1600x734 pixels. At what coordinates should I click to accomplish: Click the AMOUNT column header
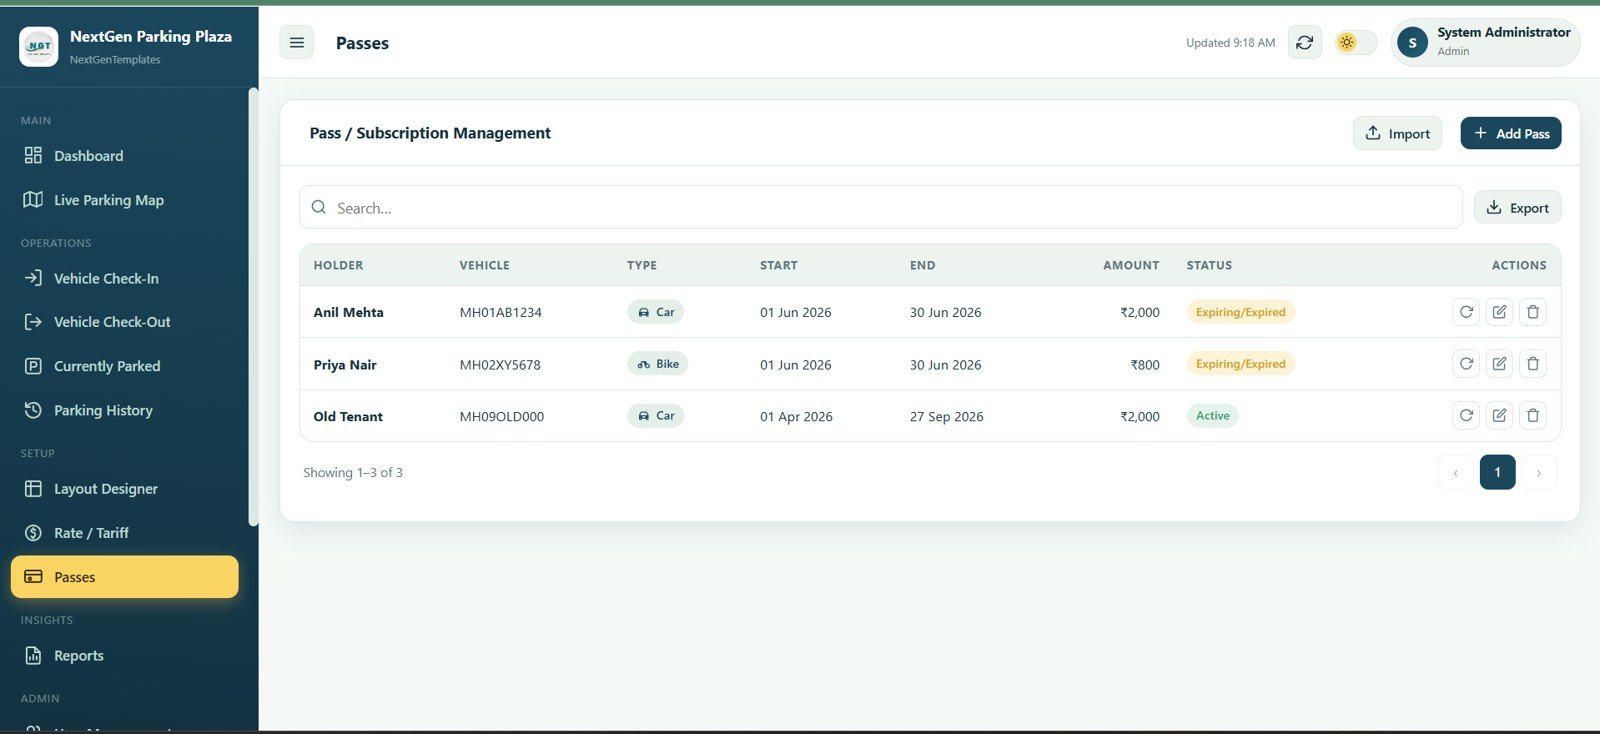coord(1131,265)
